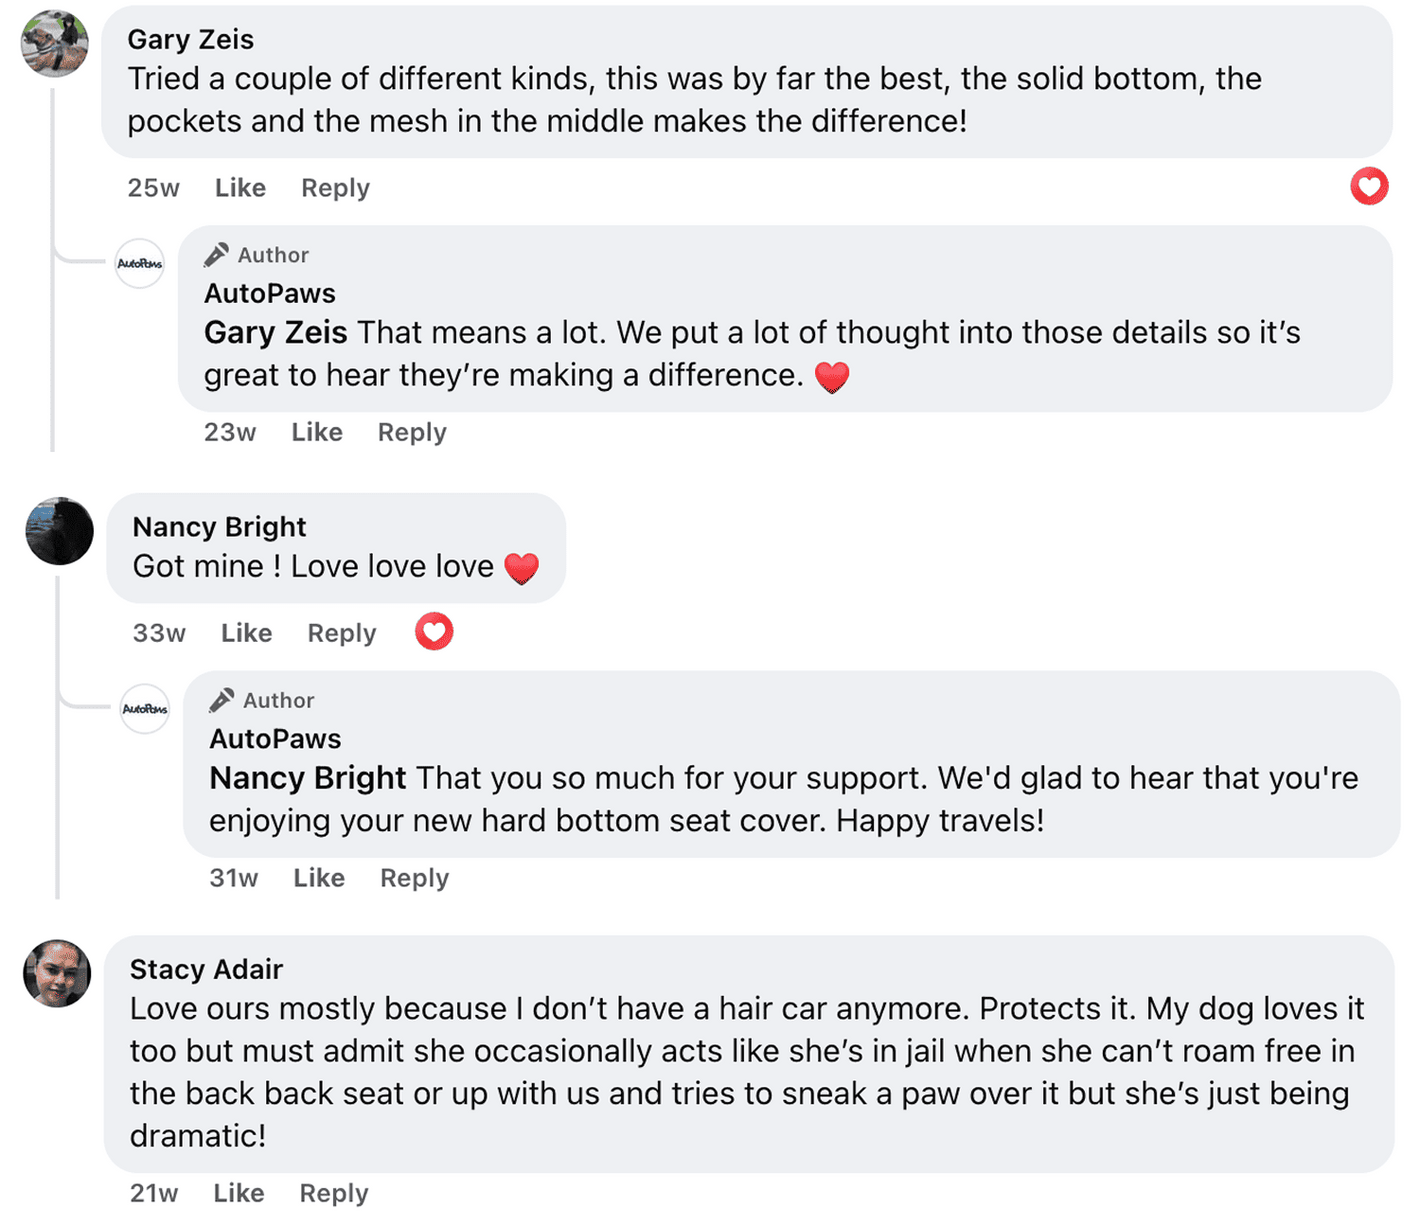Screen dimensions: 1420x1227
Task: Open Stacy Adair's profile photo
Action: (57, 973)
